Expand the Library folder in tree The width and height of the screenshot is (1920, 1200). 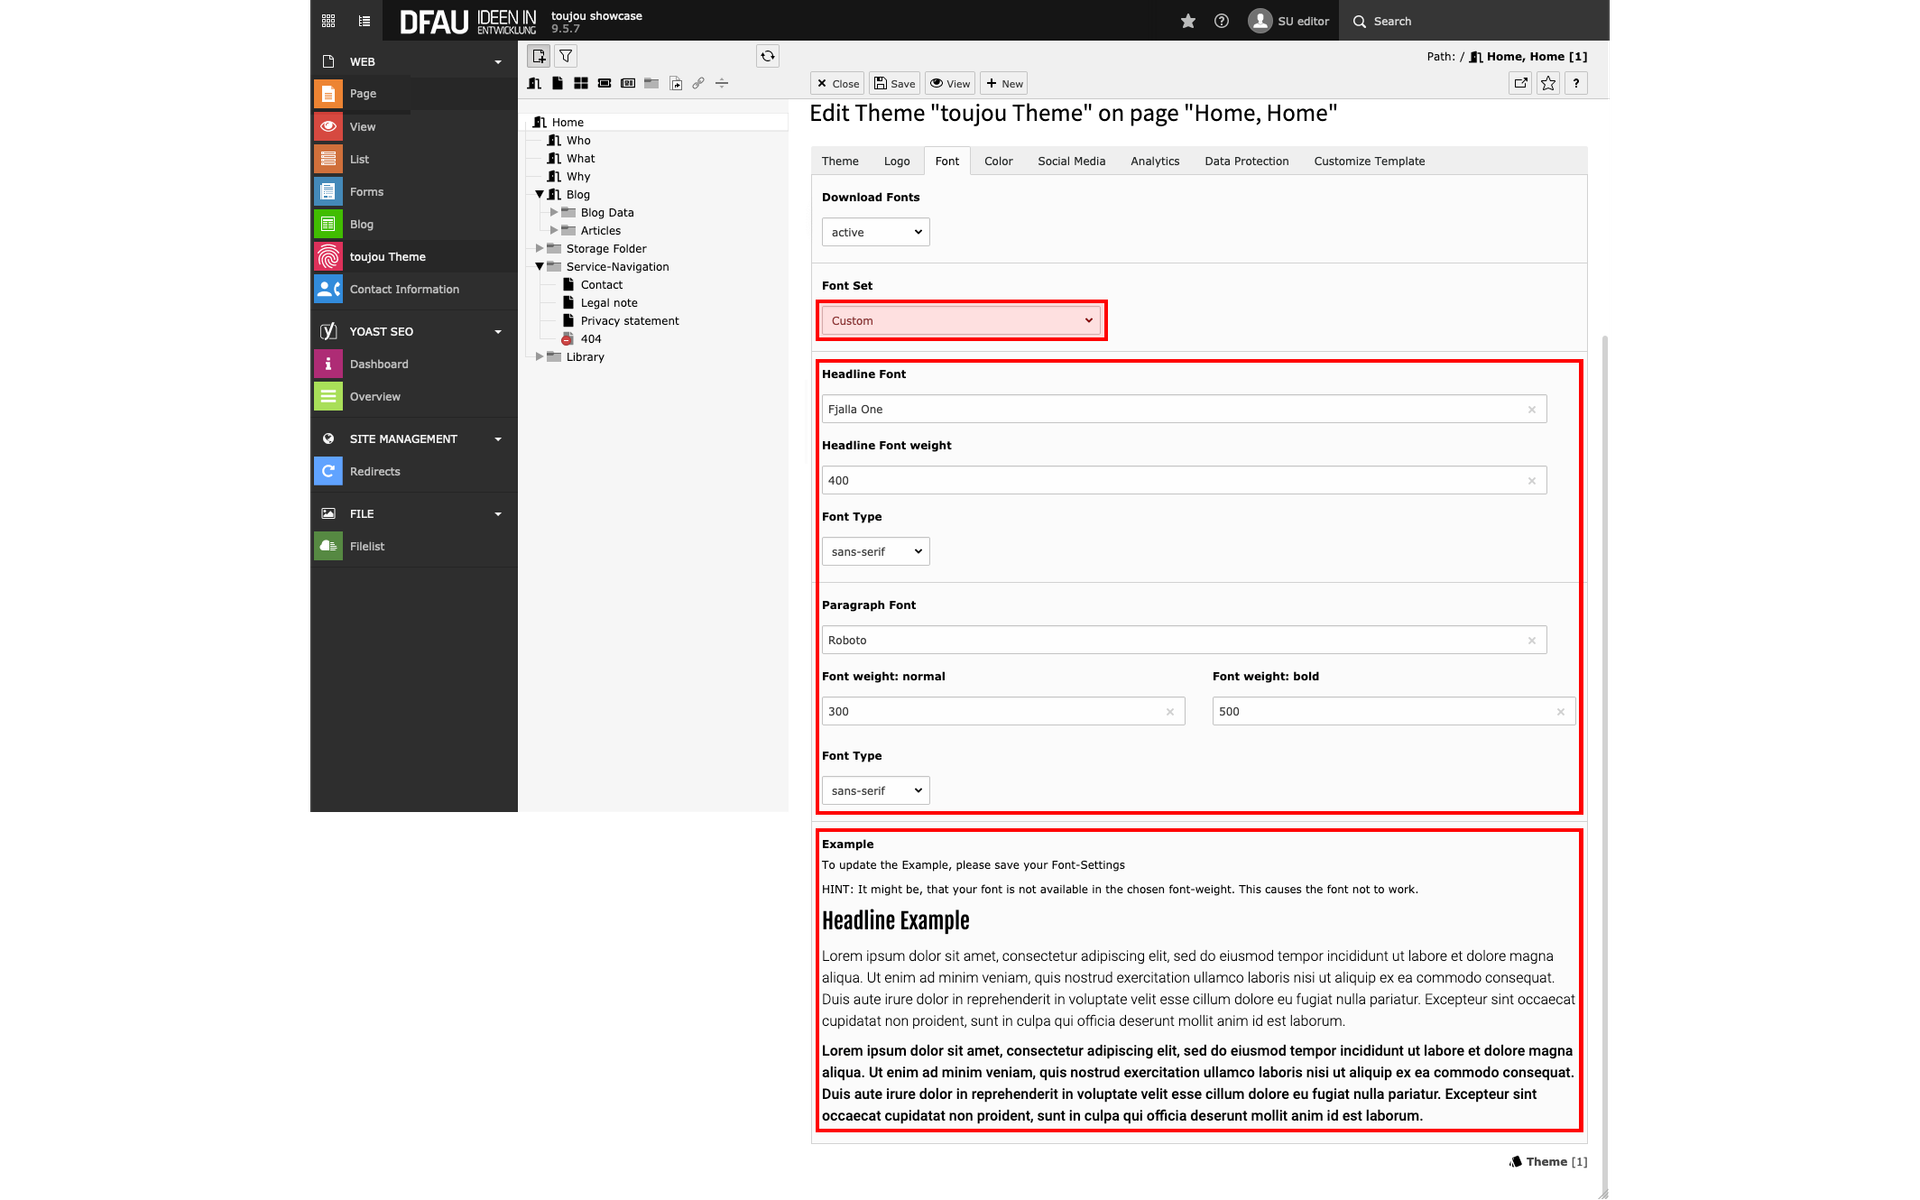(540, 357)
